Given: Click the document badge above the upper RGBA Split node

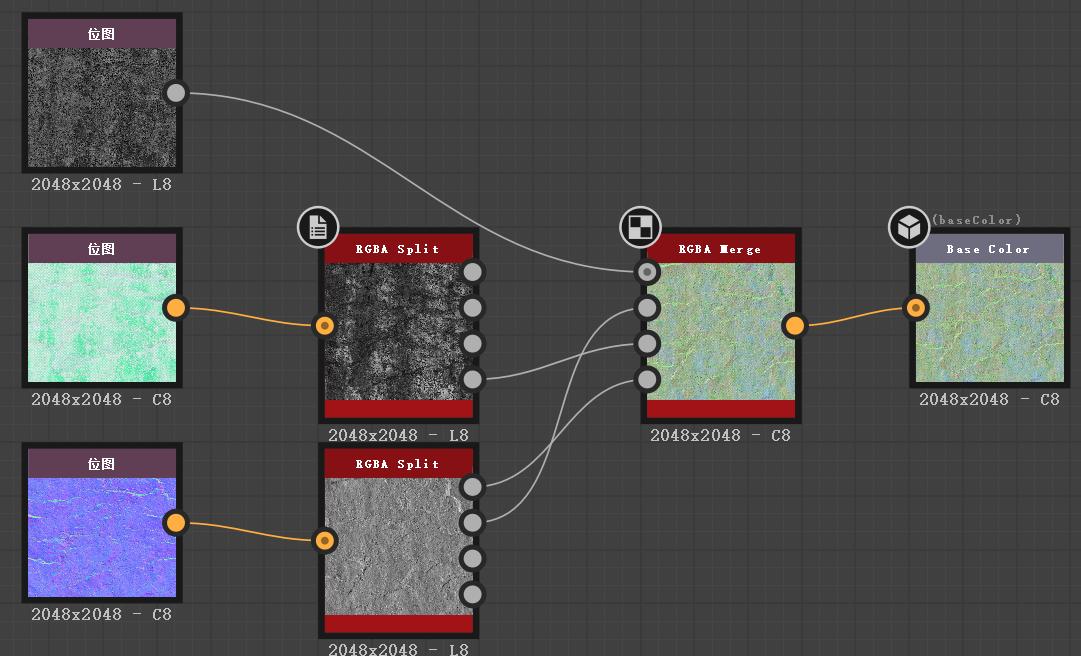Looking at the screenshot, I should (318, 227).
